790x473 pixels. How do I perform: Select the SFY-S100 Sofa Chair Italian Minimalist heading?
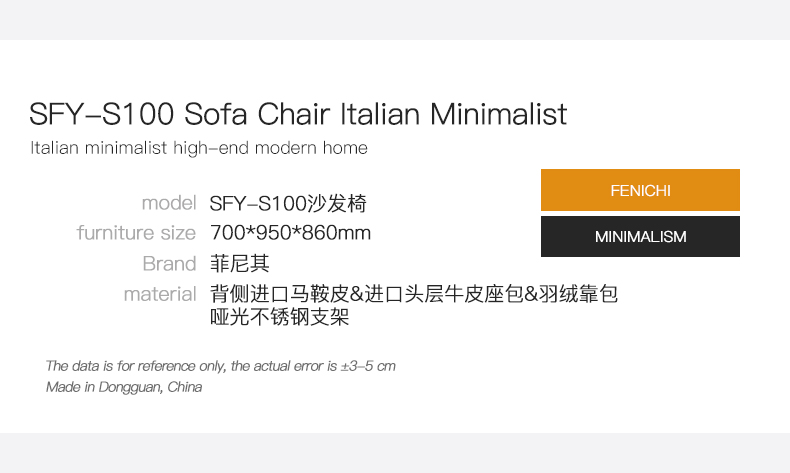coord(298,114)
